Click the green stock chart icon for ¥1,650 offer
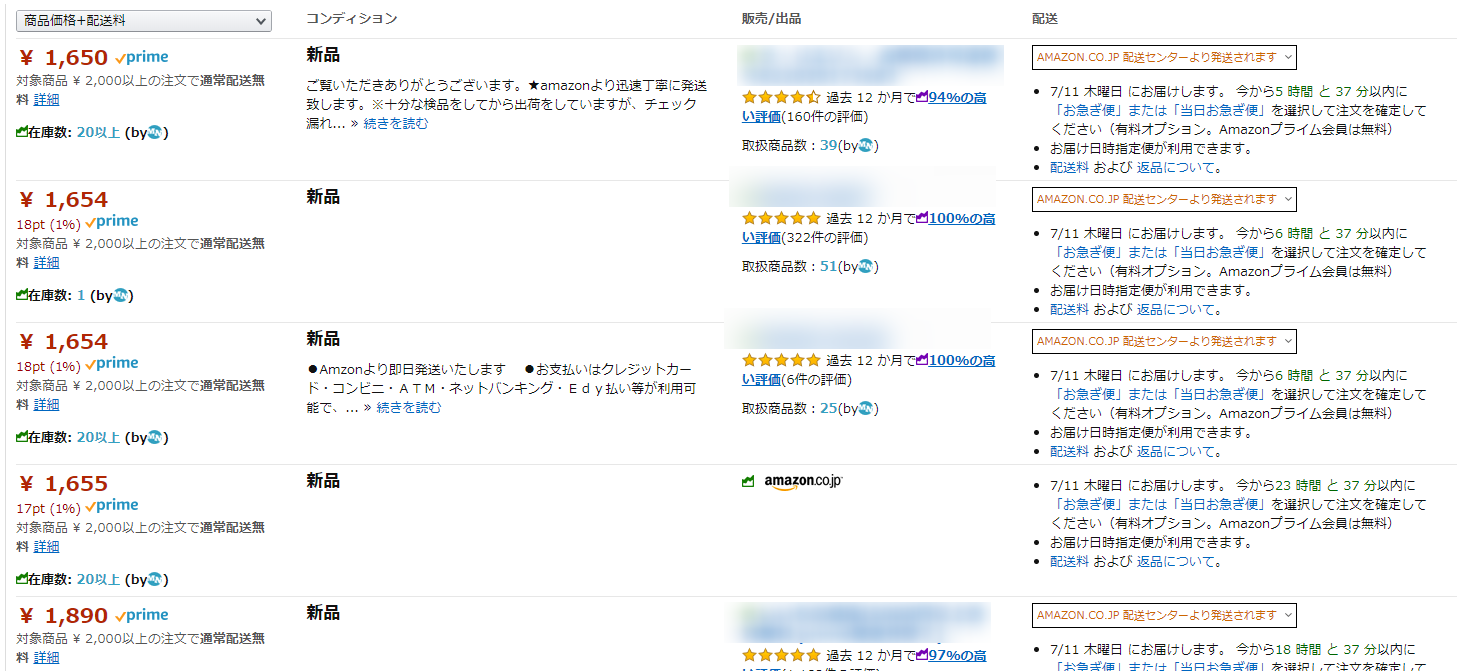Screen dimensions: 1457x671 pyautogui.click(x=21, y=131)
